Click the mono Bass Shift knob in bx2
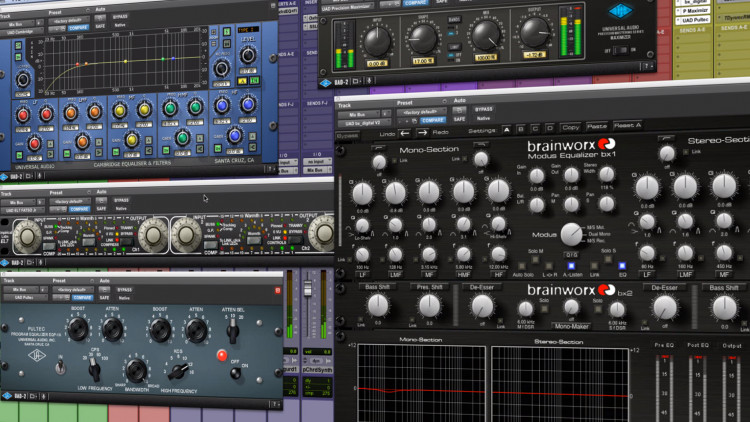The width and height of the screenshot is (750, 422). point(378,305)
